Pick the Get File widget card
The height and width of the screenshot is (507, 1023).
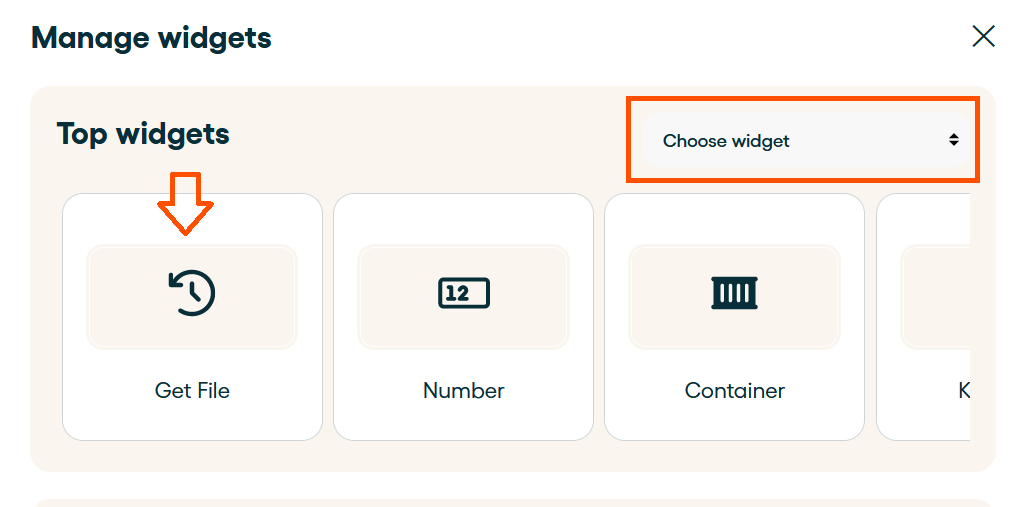(x=192, y=317)
